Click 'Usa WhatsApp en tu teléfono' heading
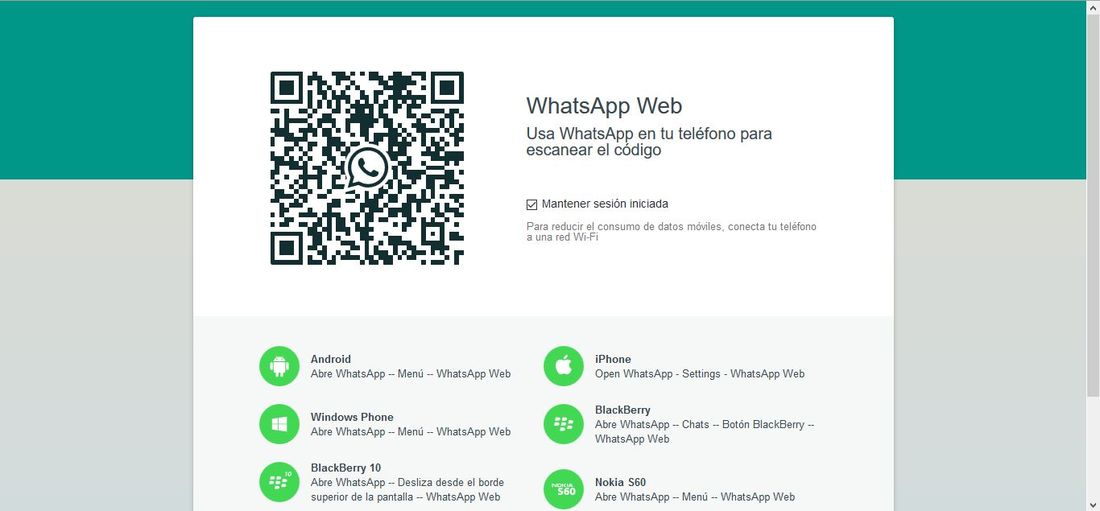The height and width of the screenshot is (511, 1100). 649,142
